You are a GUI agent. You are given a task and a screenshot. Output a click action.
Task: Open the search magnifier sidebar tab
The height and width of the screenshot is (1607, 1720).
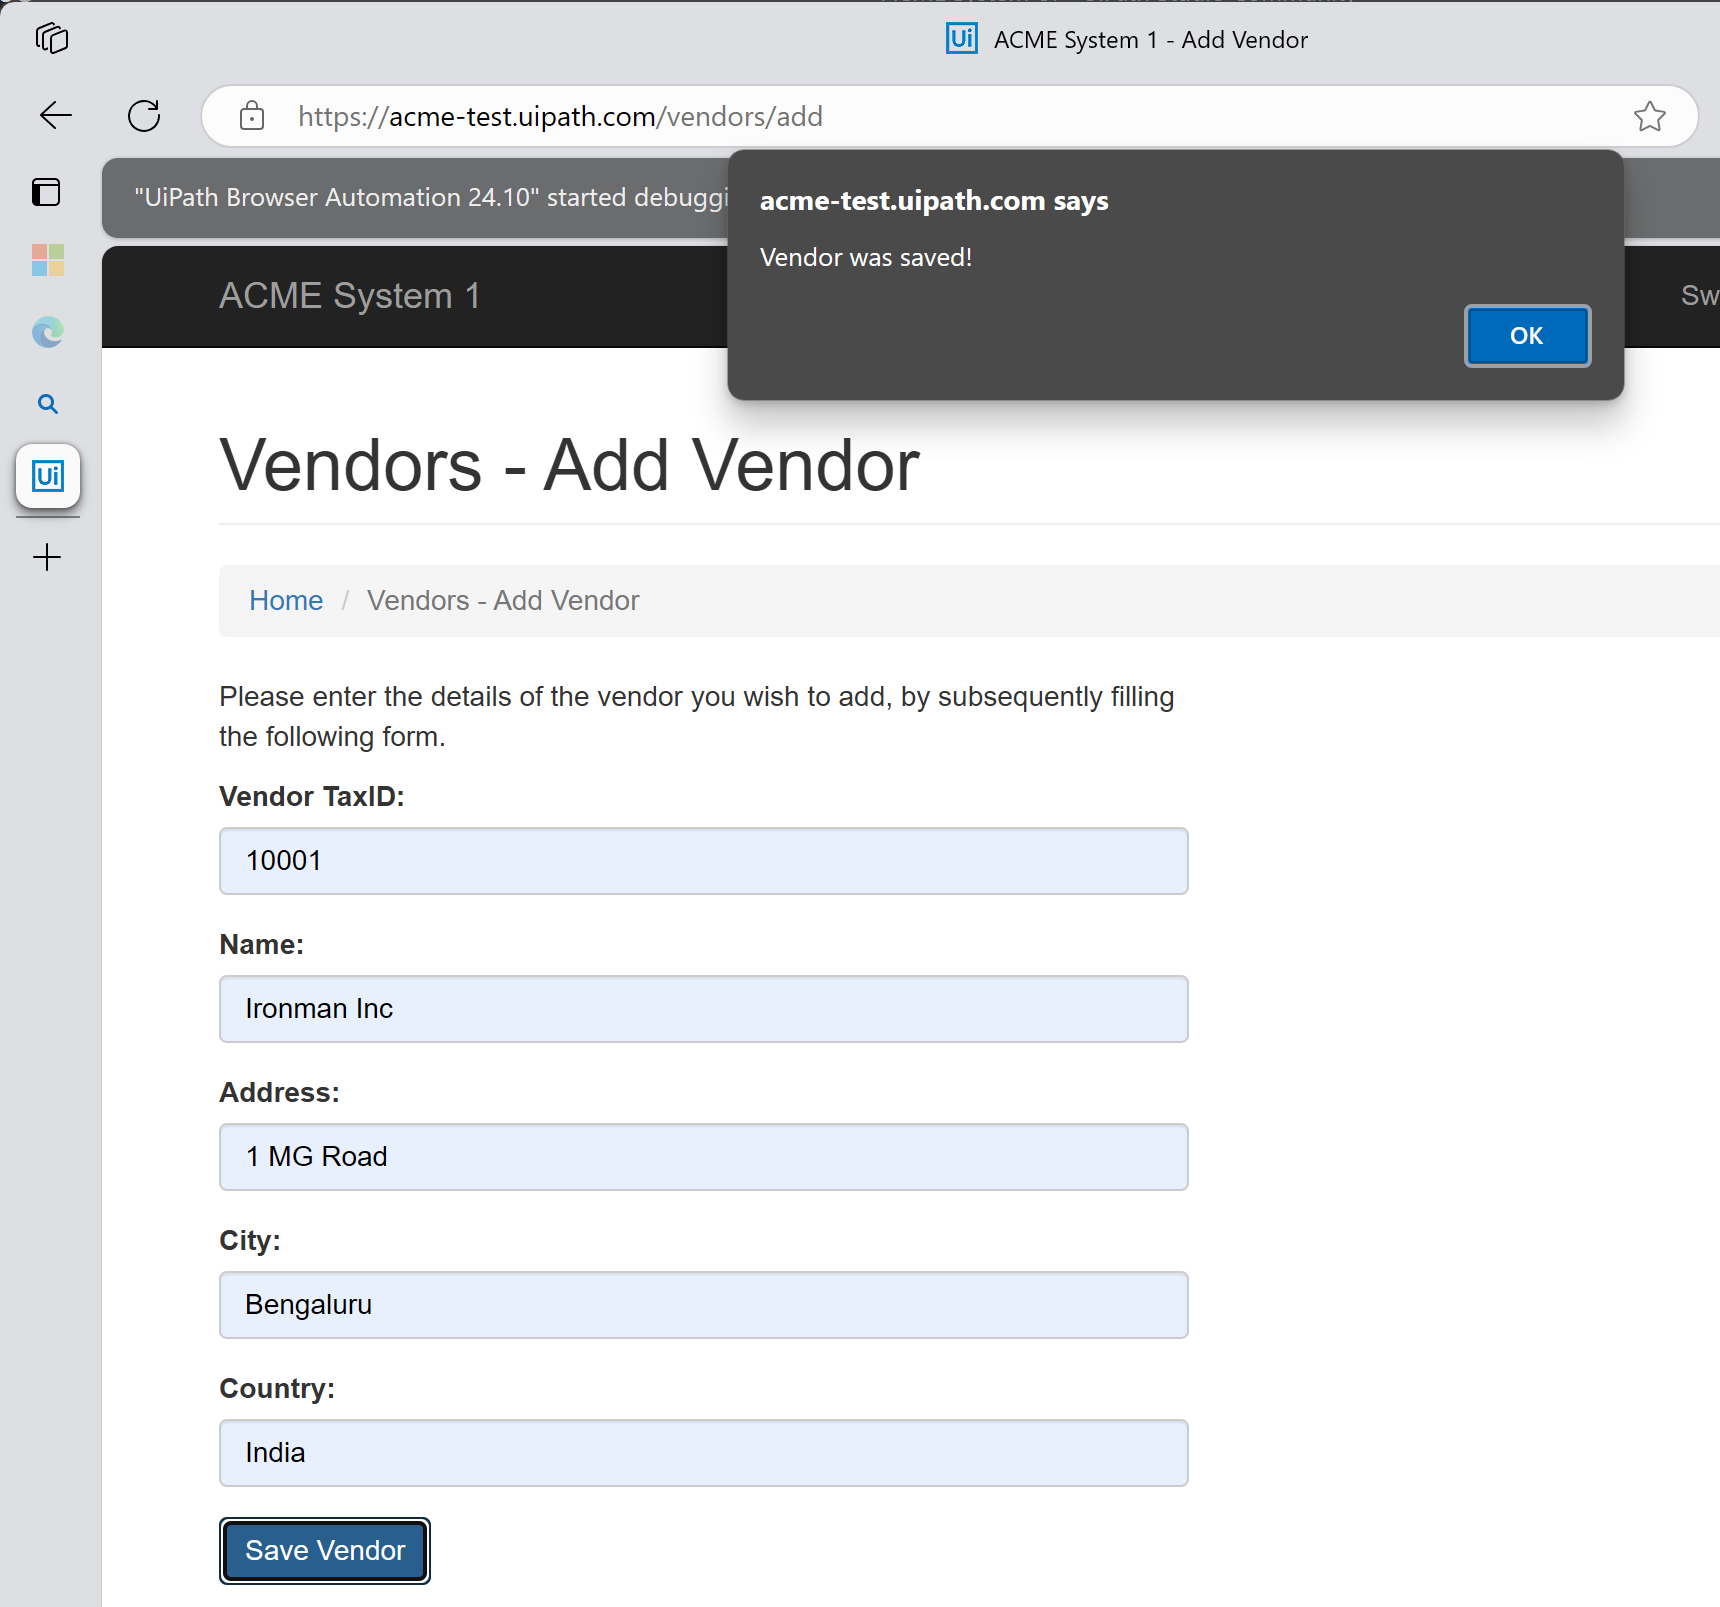point(48,404)
